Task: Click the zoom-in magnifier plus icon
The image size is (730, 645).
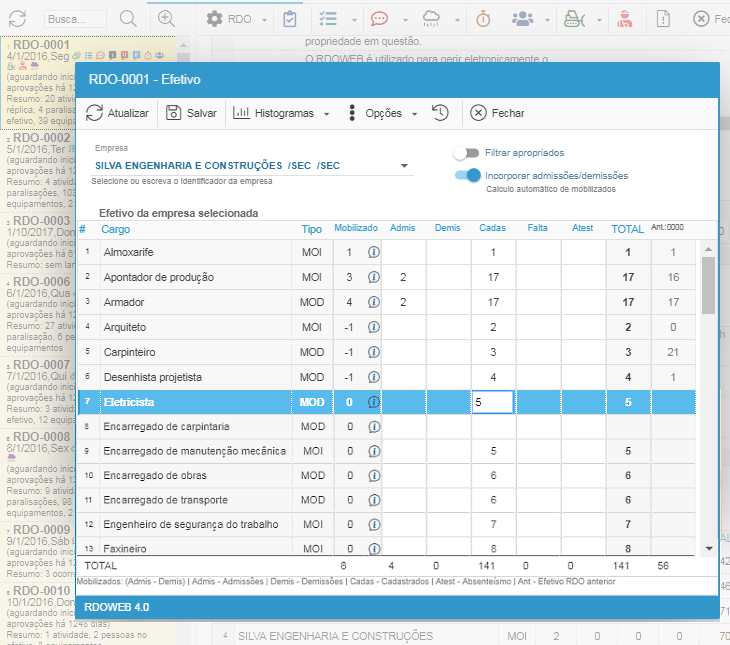Action: (166, 19)
